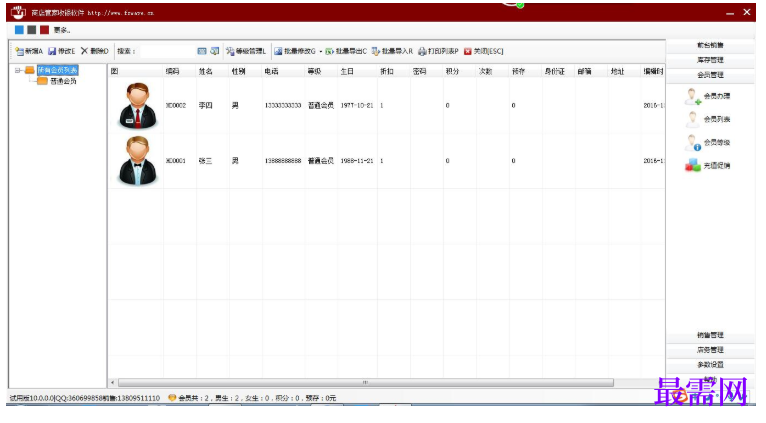Click the avatar photo of member 李四
The height and width of the screenshot is (423, 766).
click(x=138, y=106)
